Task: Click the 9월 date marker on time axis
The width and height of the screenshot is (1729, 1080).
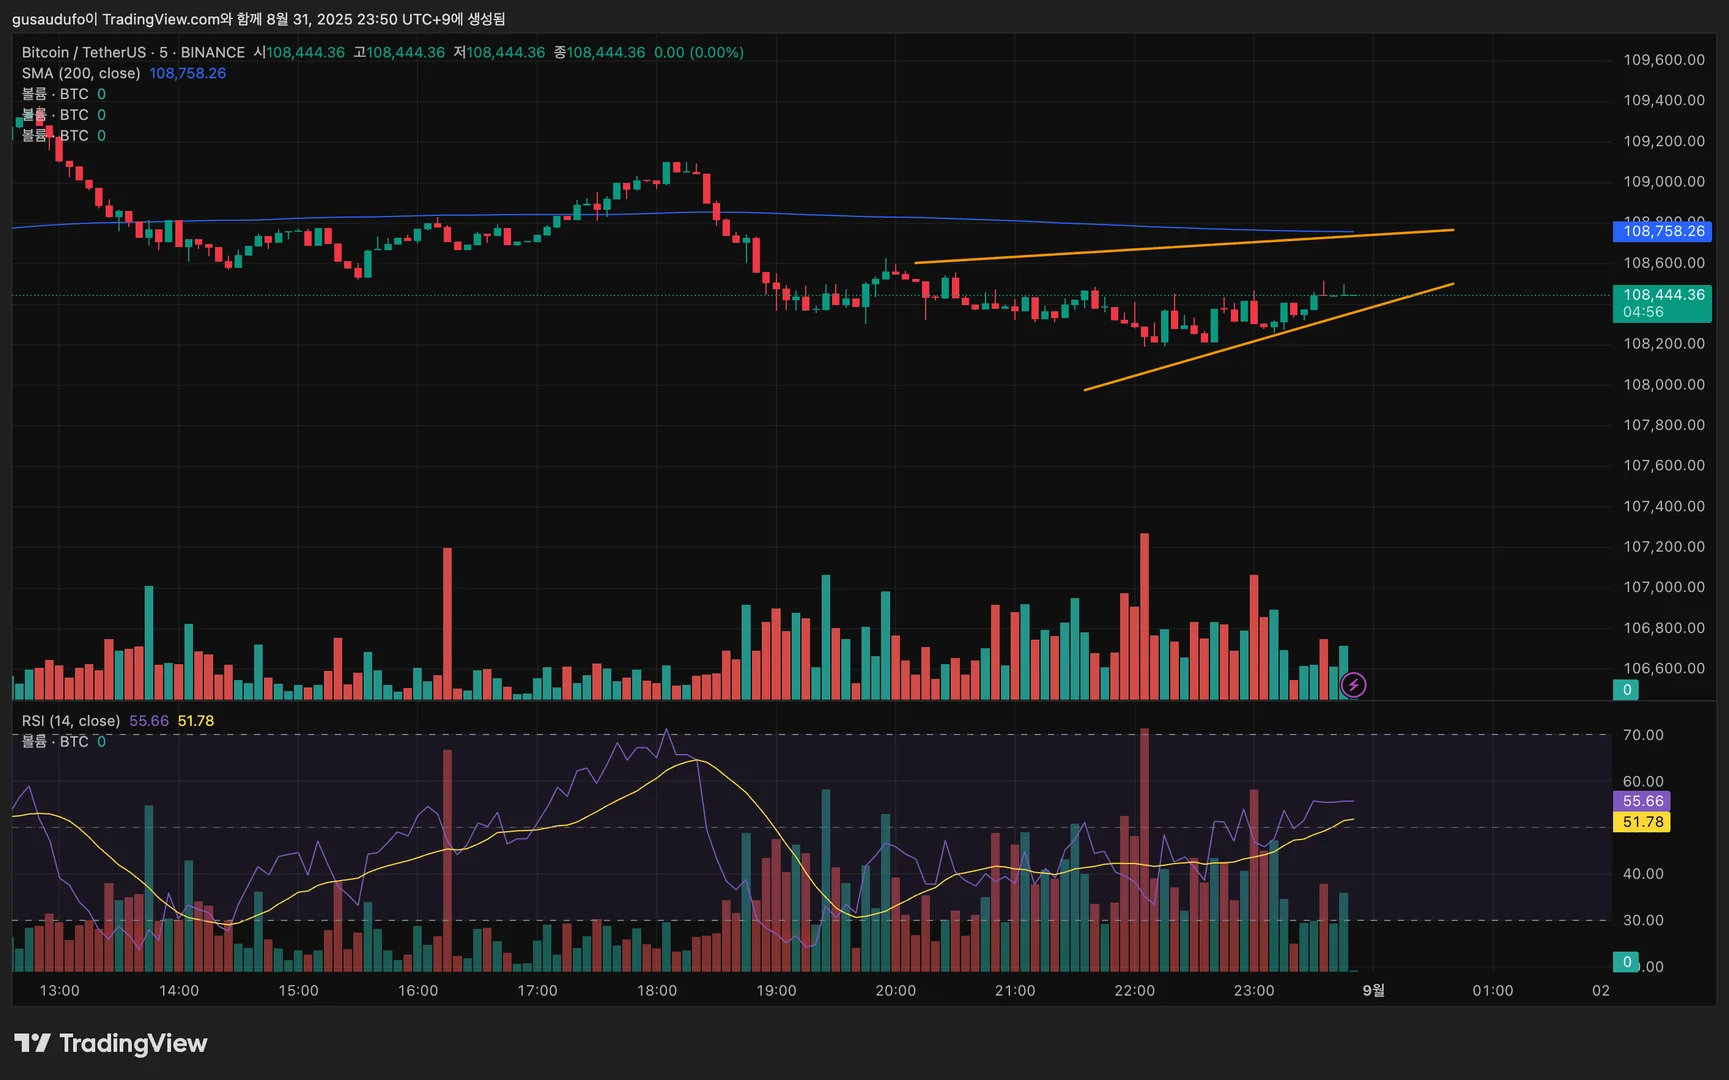Action: [1374, 990]
